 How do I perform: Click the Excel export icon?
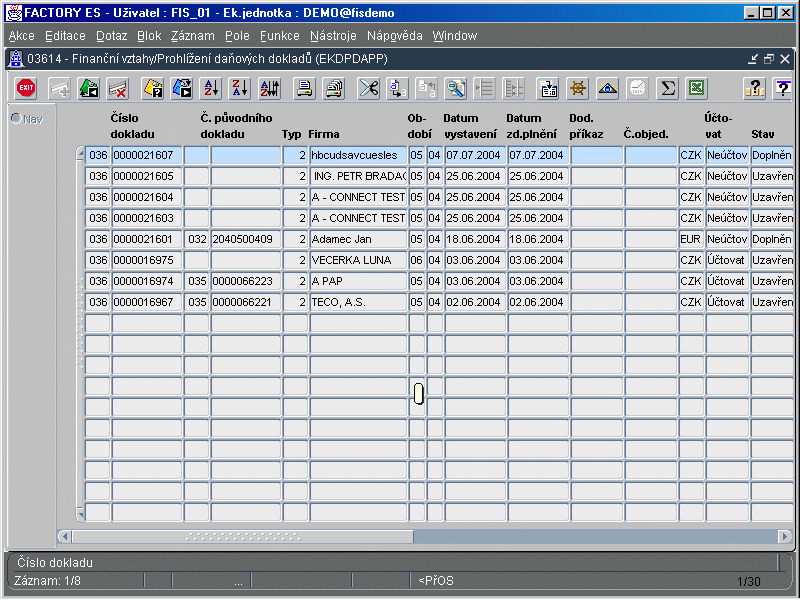point(696,89)
